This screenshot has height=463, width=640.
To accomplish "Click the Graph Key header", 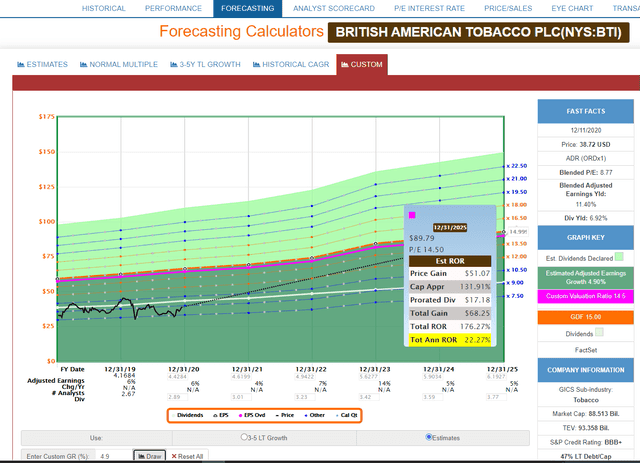I will tap(585, 238).
